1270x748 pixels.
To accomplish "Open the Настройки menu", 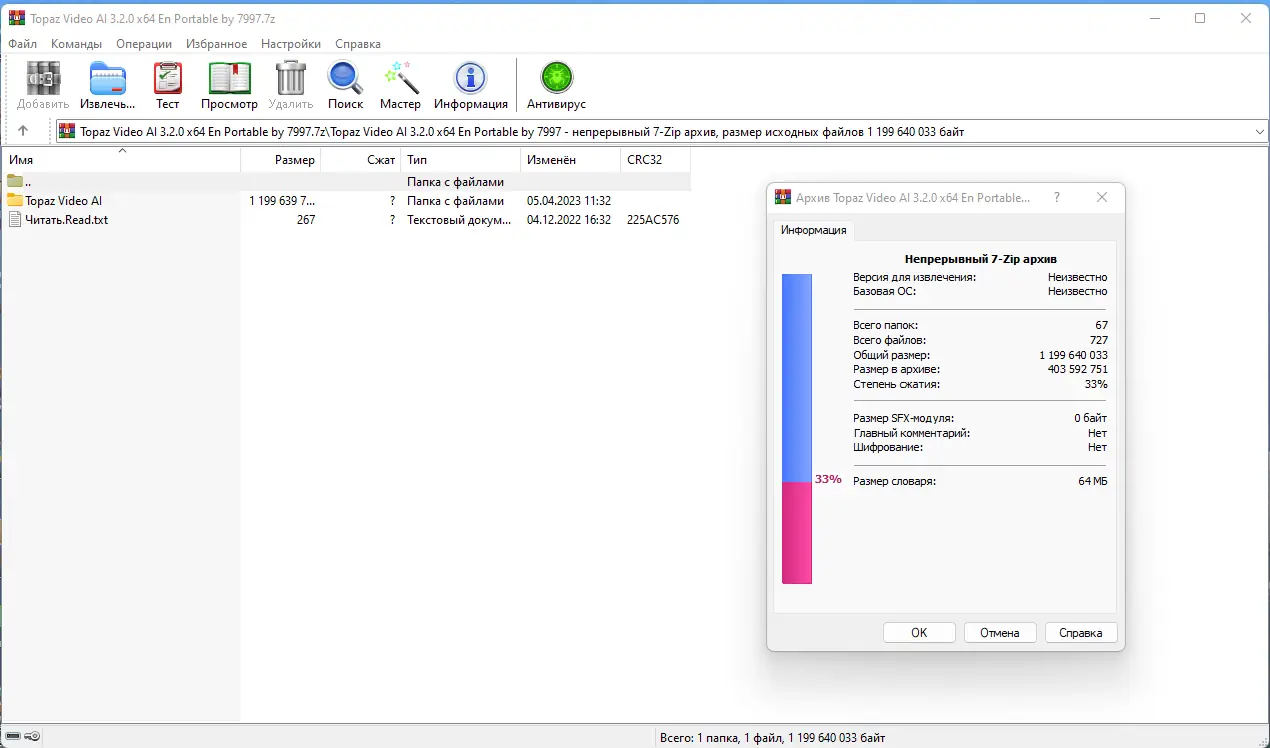I will [290, 43].
